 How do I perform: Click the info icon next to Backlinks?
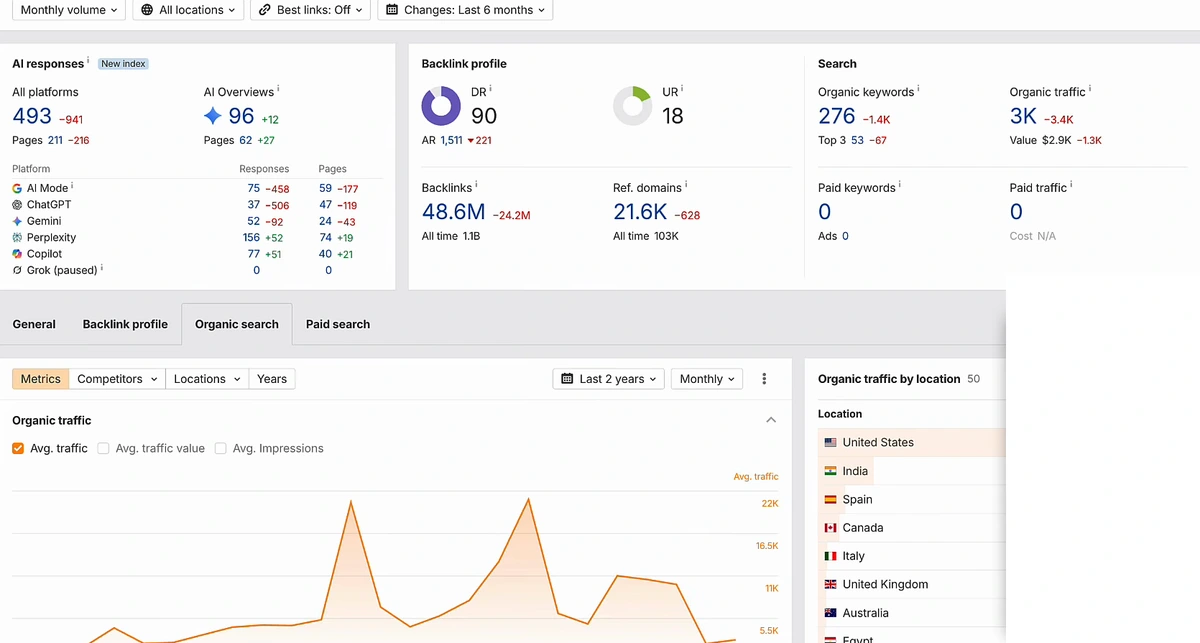coord(476,184)
